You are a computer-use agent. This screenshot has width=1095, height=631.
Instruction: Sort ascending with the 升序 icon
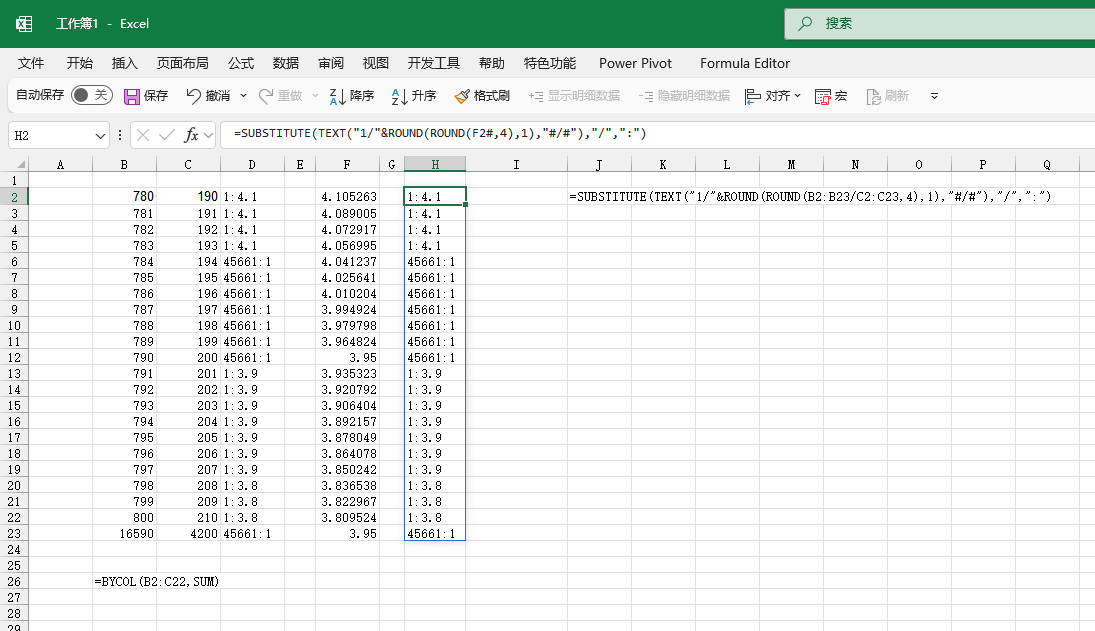[x=399, y=96]
